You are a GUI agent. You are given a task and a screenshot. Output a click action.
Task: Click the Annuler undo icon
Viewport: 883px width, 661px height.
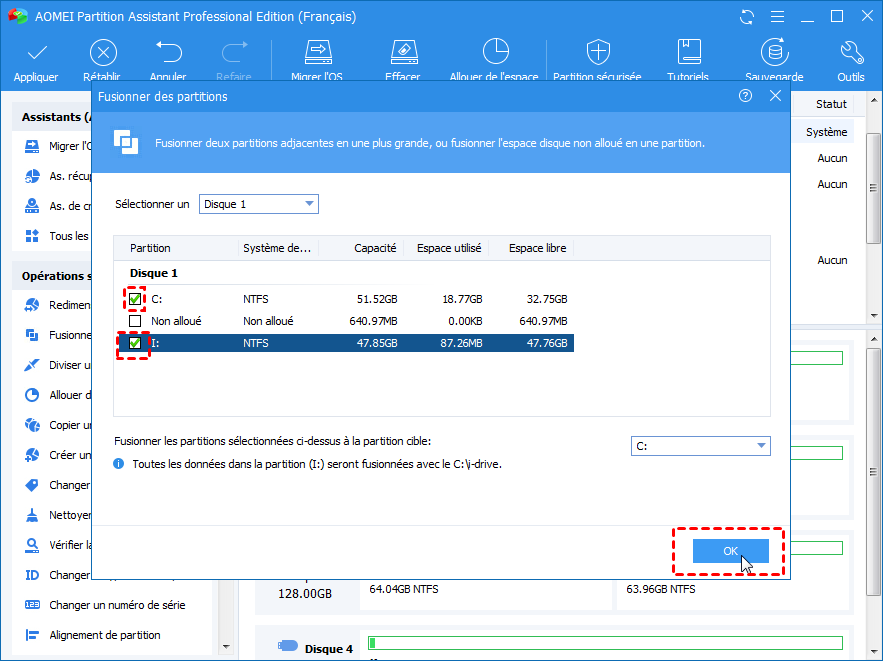pos(168,52)
